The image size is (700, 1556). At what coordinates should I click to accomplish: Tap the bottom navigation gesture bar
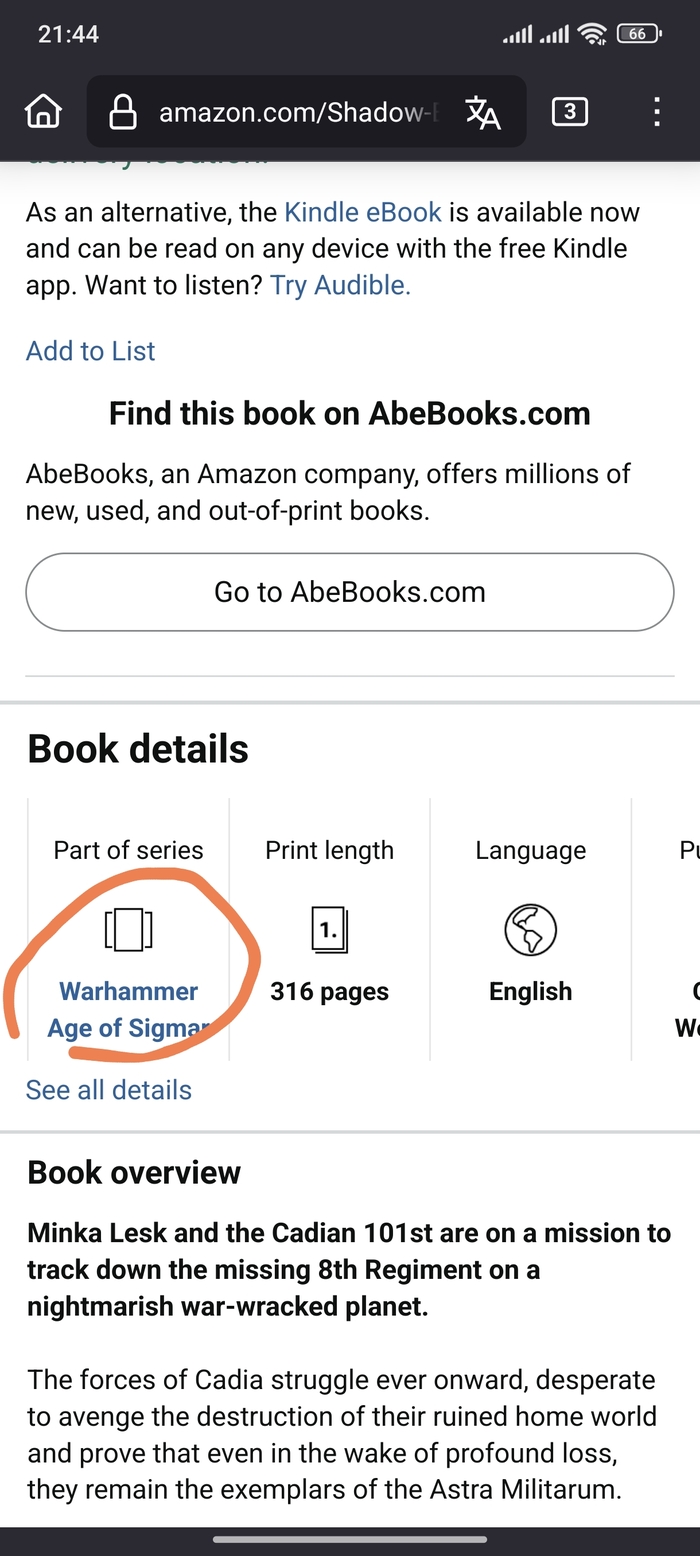(x=350, y=1540)
